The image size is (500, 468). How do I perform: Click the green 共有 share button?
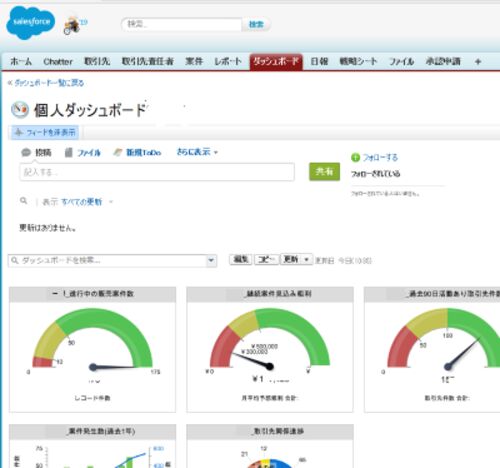pyautogui.click(x=324, y=172)
